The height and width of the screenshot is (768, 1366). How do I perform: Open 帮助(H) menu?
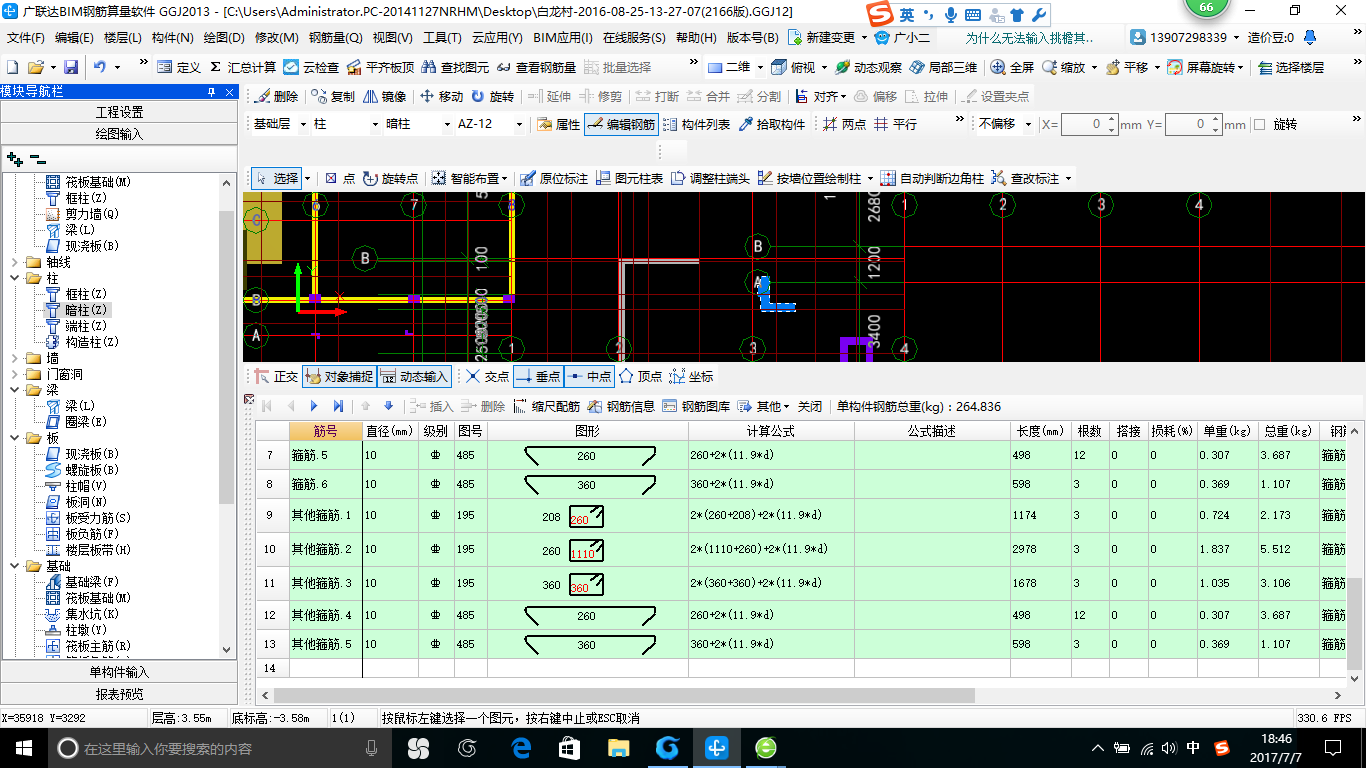(x=696, y=38)
